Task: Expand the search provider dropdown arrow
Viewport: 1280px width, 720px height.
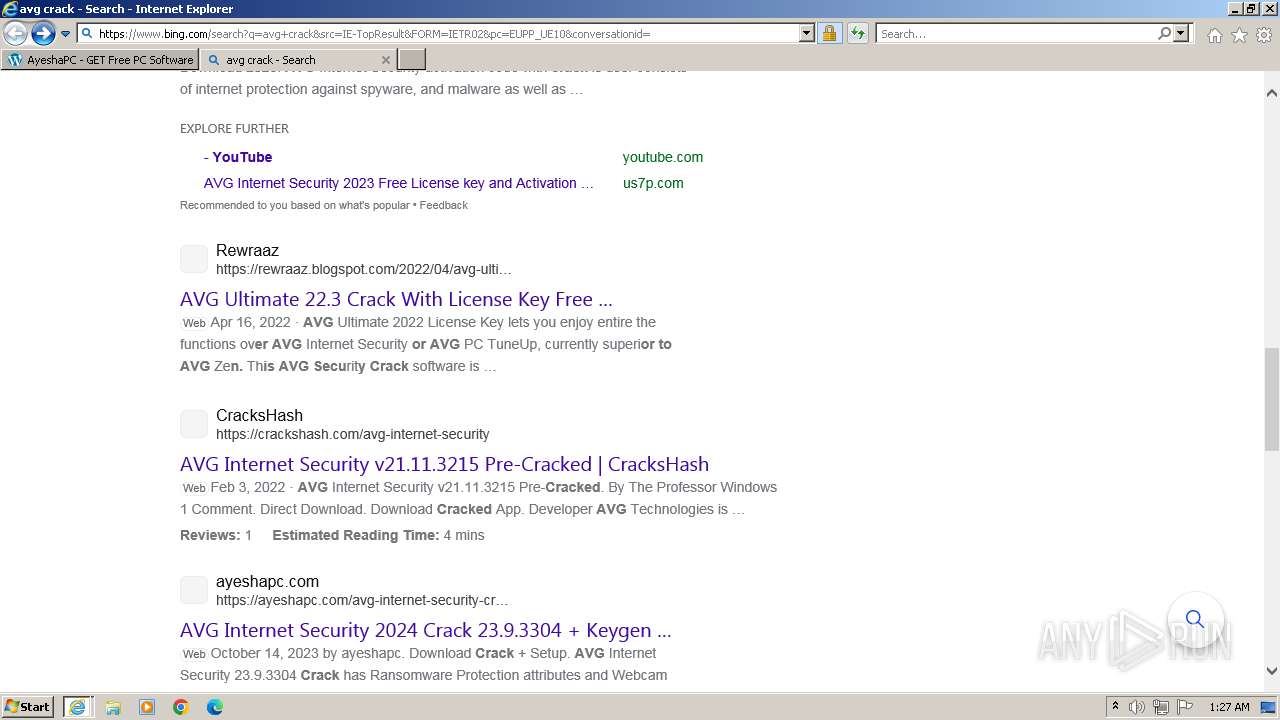Action: pos(1181,33)
